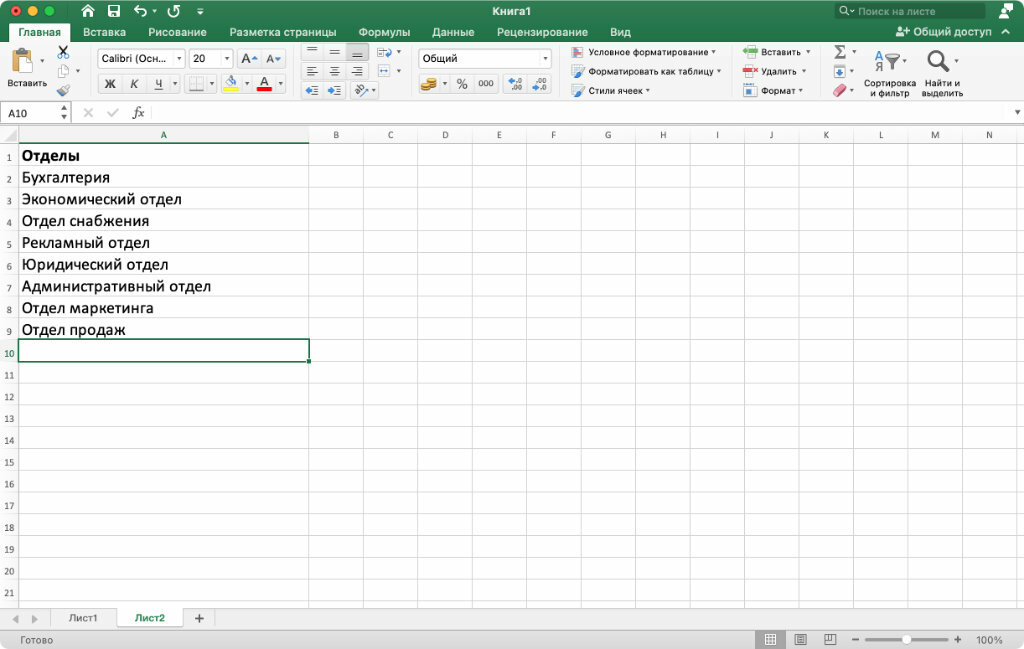Save the workbook with floppy disk icon
Image resolution: width=1024 pixels, height=649 pixels.
click(114, 11)
